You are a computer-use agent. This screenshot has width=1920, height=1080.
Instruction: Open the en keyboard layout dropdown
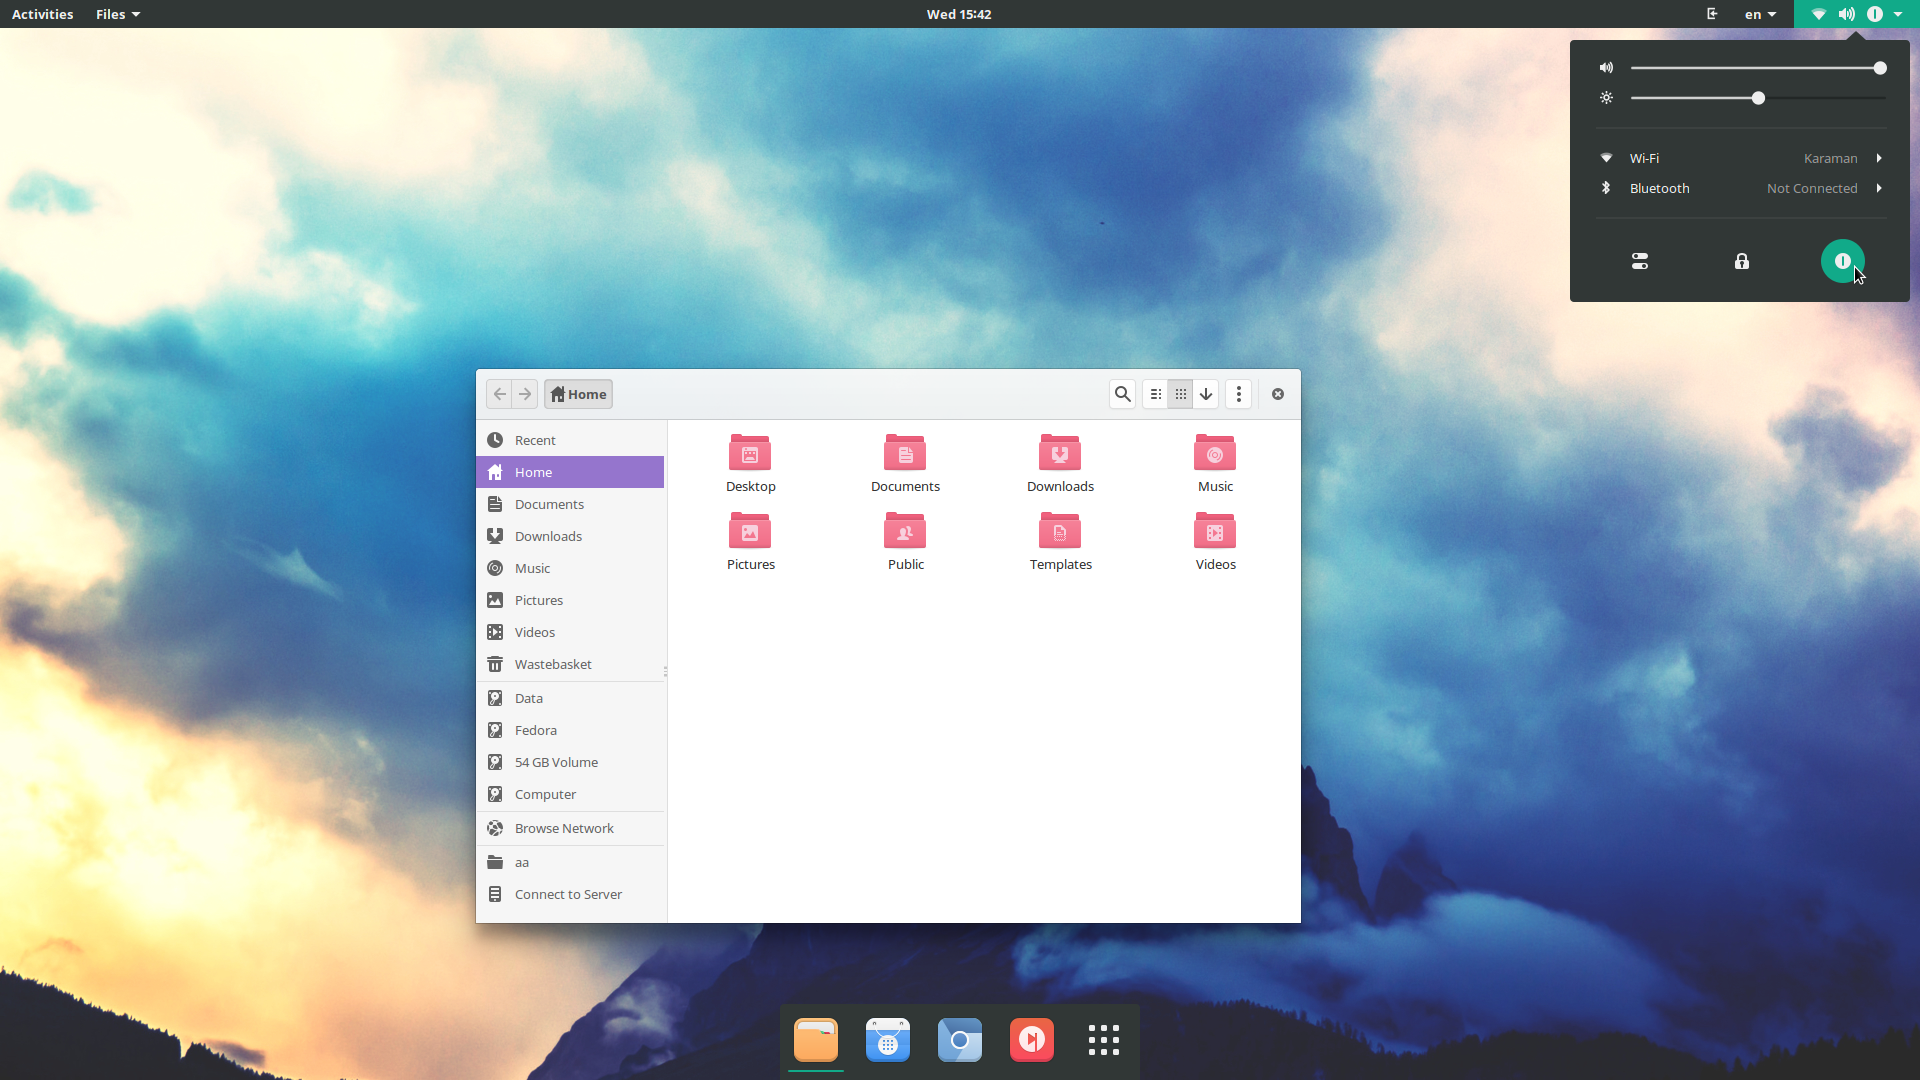pyautogui.click(x=1760, y=14)
